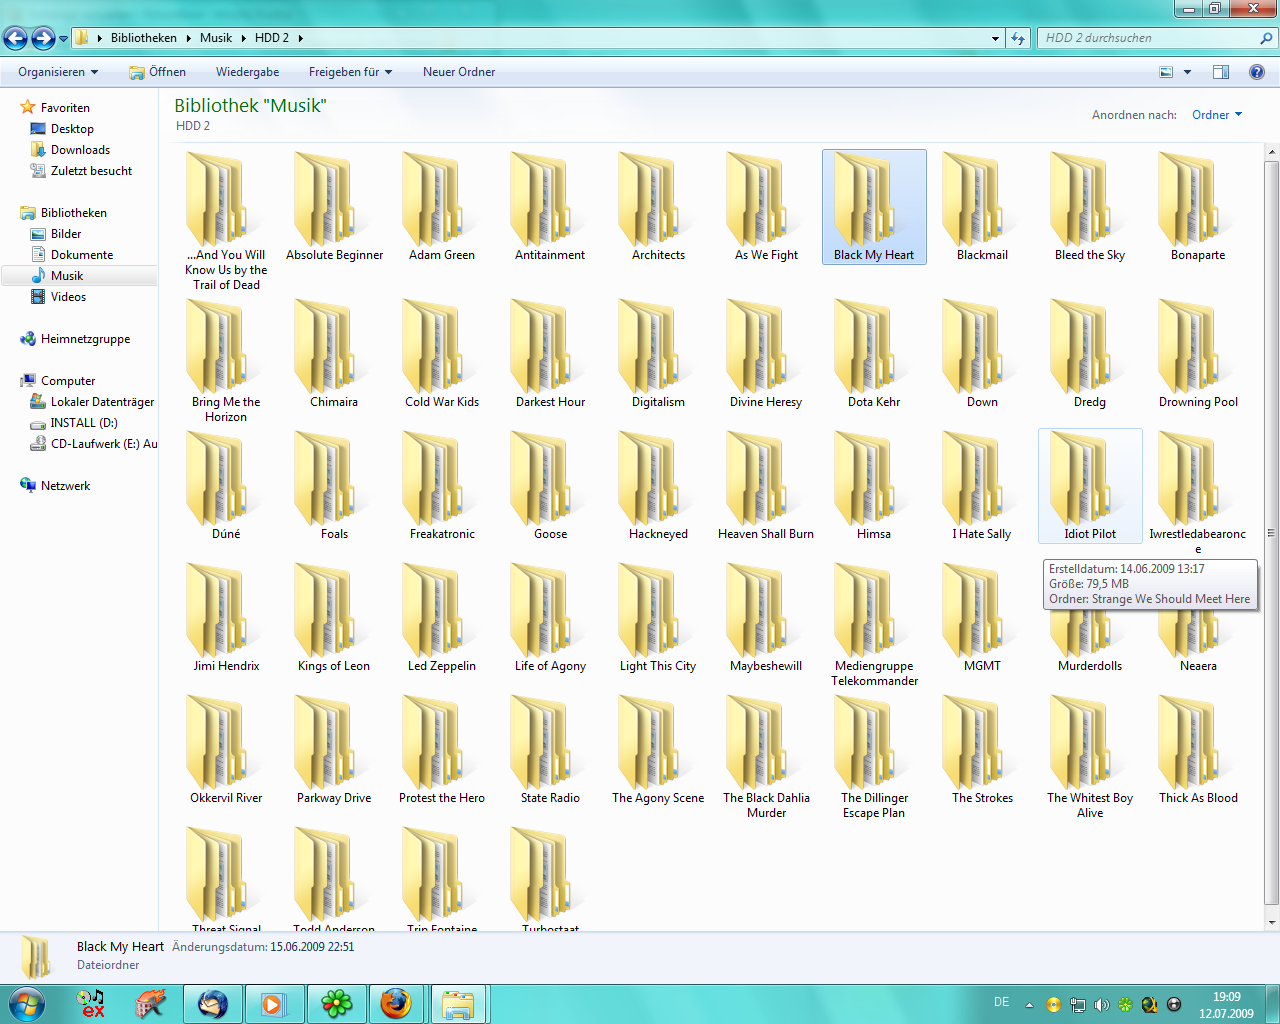Open Bilder library in sidebar
Screen dimensions: 1280x1024
[66, 234]
